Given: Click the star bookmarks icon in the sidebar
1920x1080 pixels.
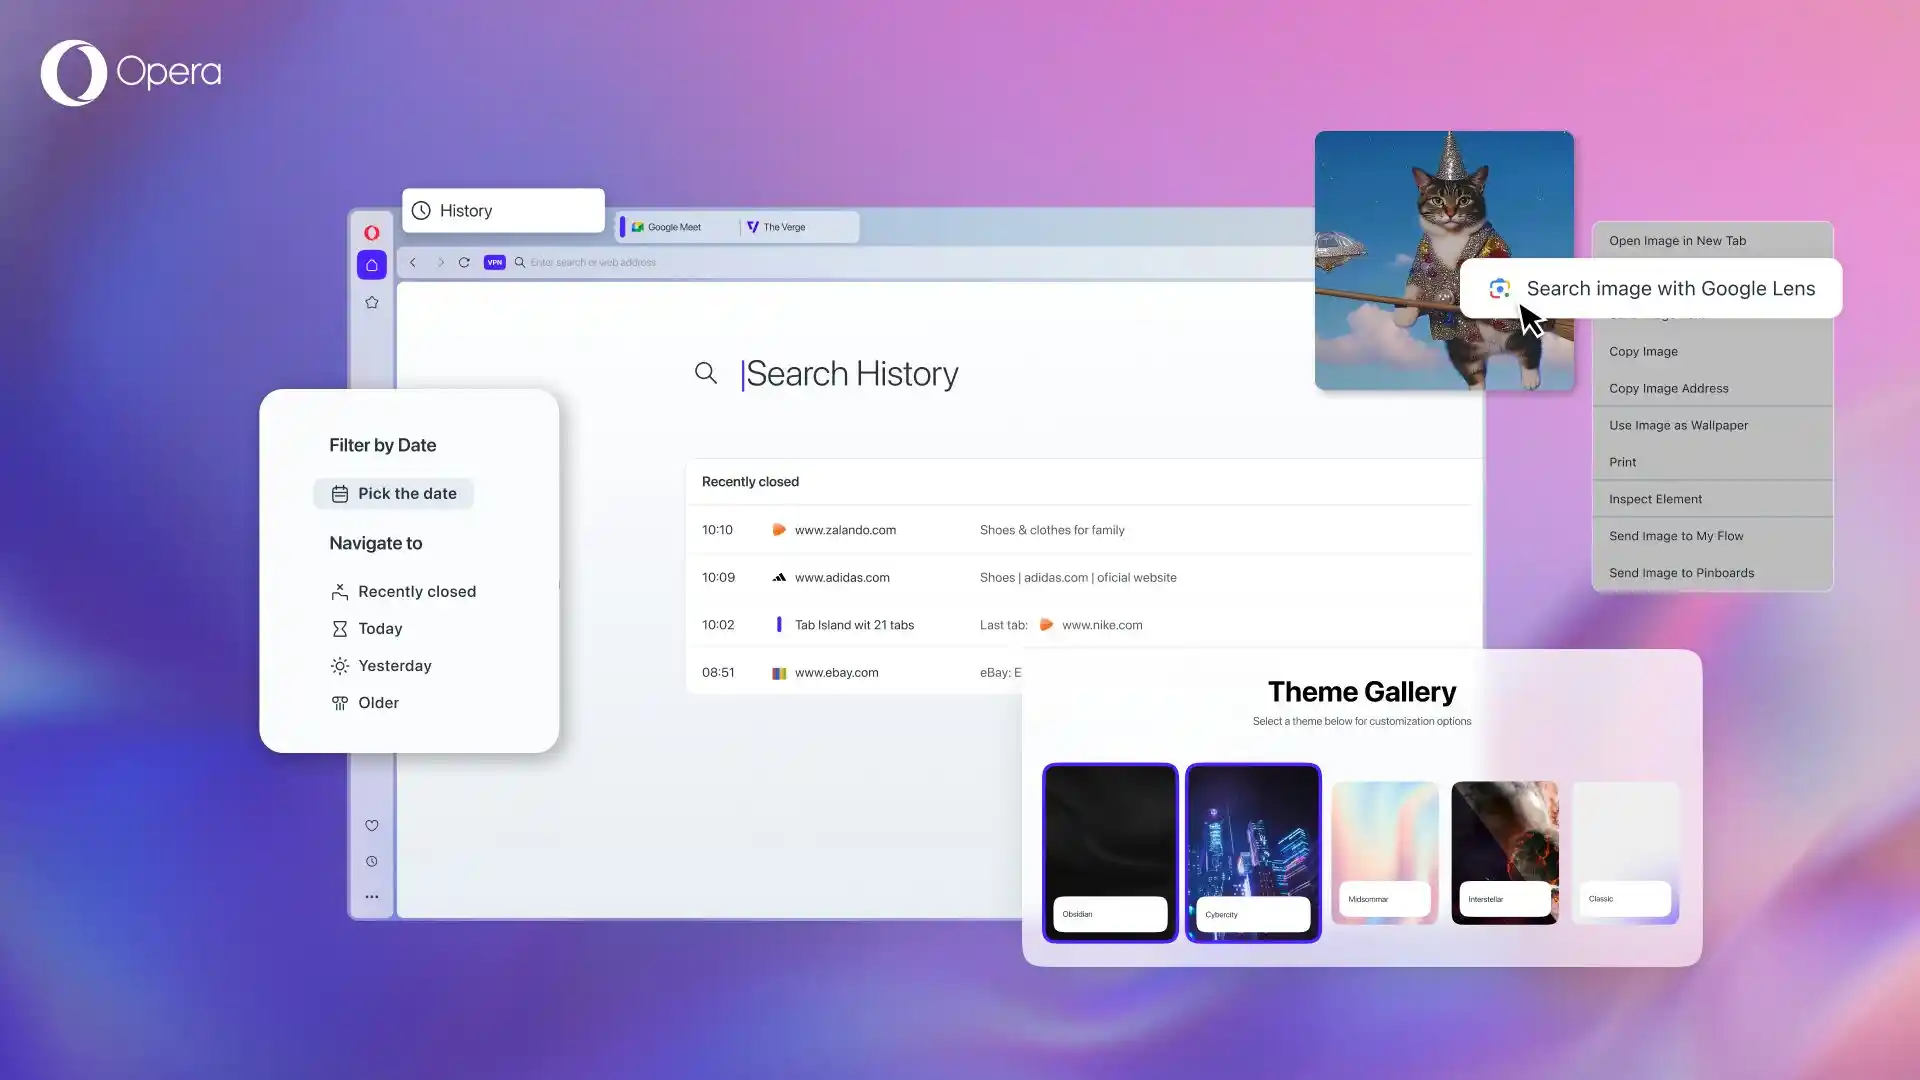Looking at the screenshot, I should 371,302.
